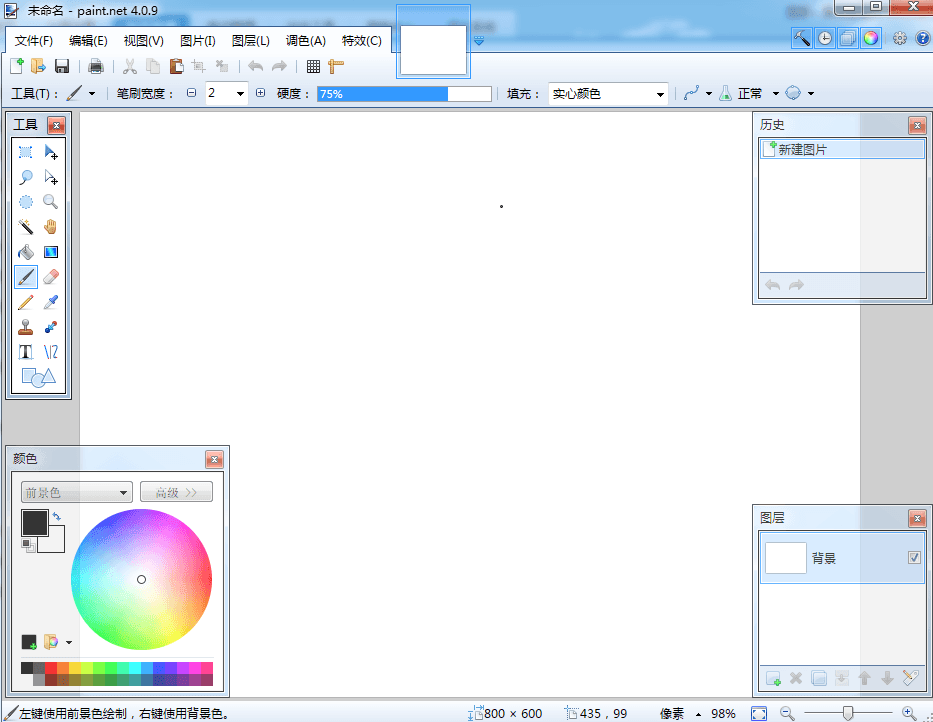Viewport: 933px width, 722px height.
Task: Open the 图层(L) menu
Action: pyautogui.click(x=250, y=41)
